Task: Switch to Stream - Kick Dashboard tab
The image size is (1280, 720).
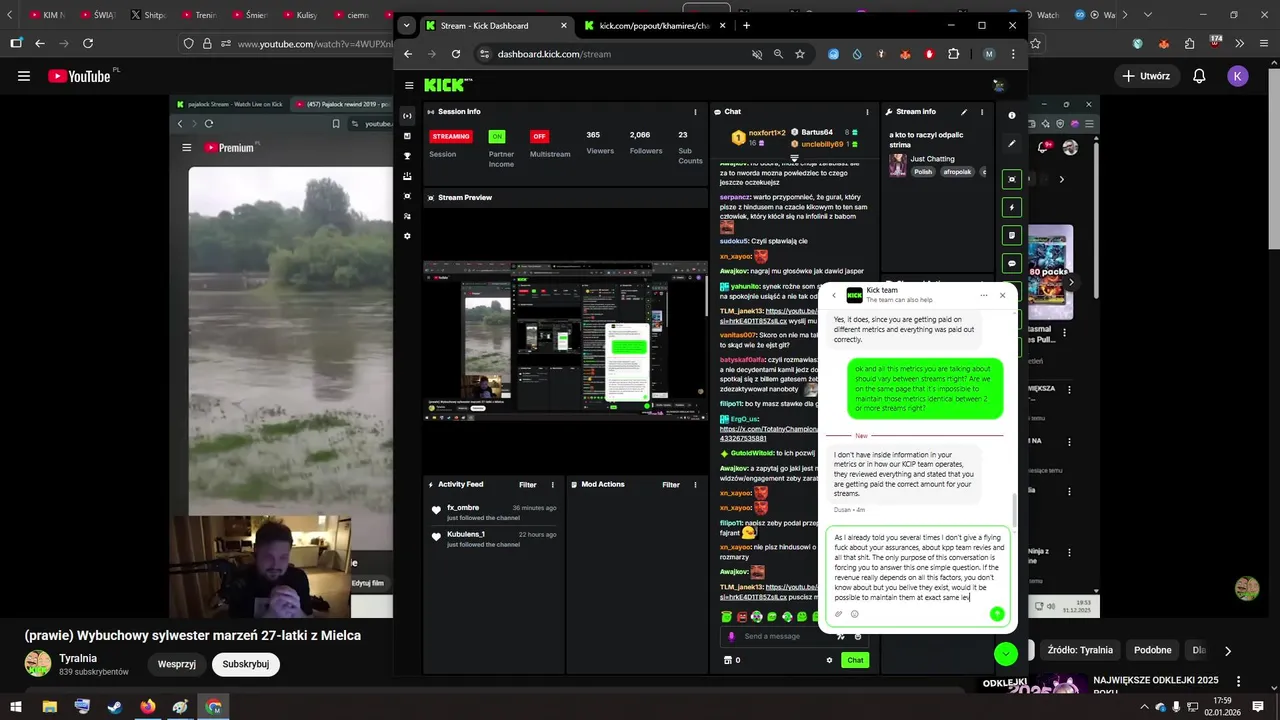Action: pos(497,25)
